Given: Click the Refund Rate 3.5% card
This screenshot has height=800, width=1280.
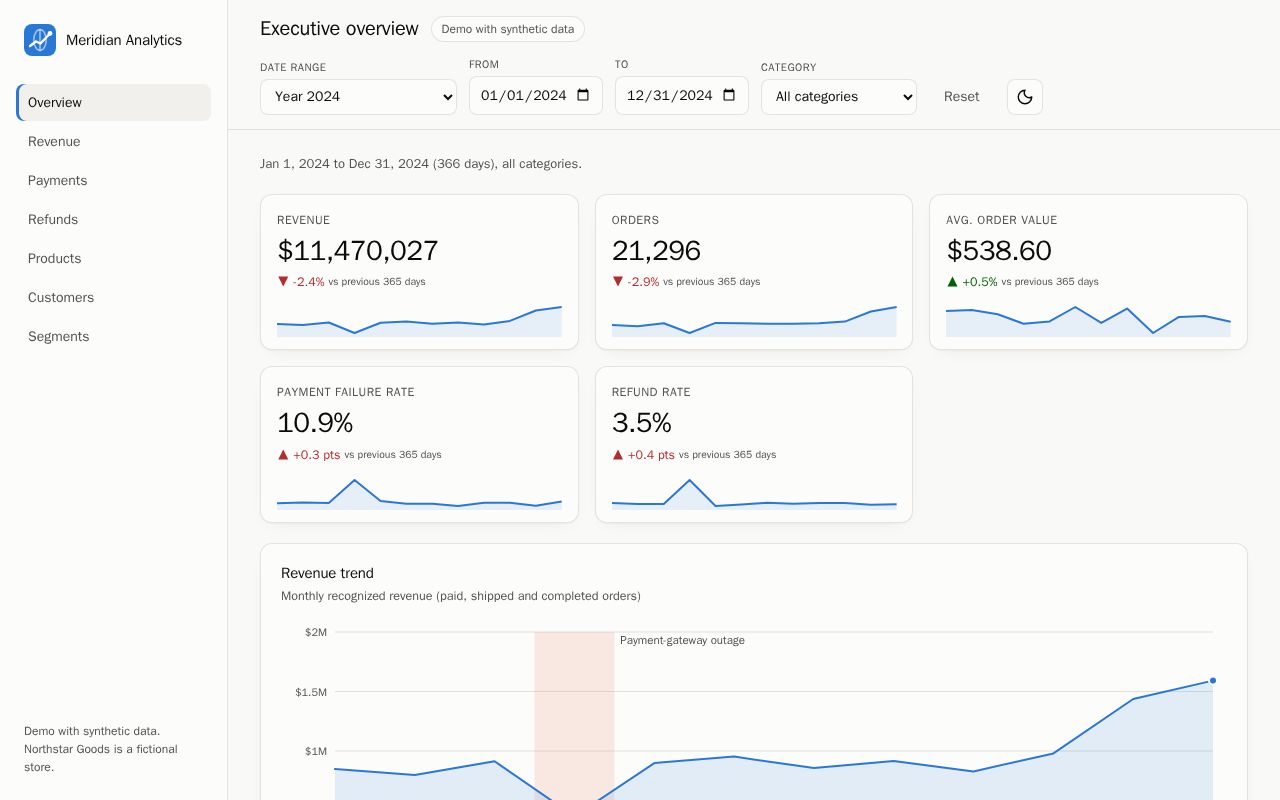Looking at the screenshot, I should click(754, 444).
